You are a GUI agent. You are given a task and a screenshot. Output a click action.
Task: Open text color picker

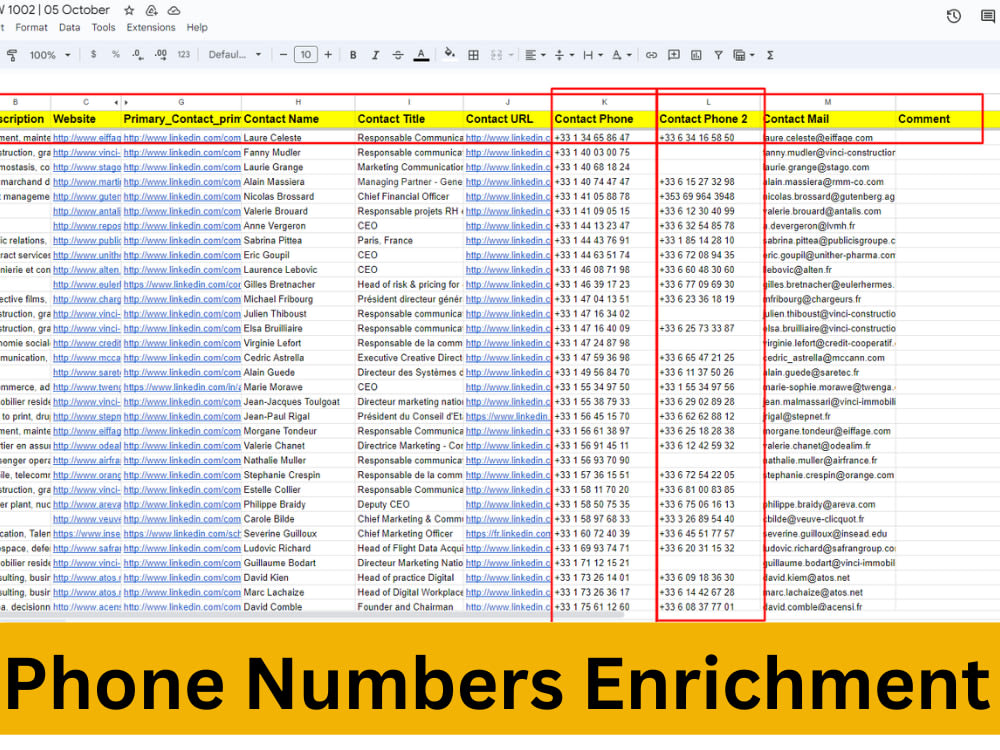421,55
